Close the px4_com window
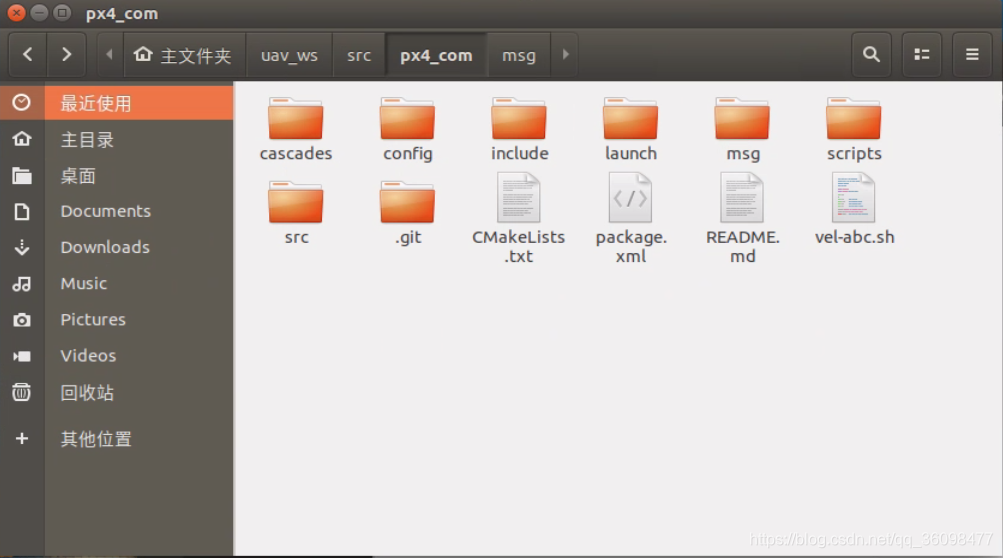This screenshot has height=558, width=1003. (17, 13)
